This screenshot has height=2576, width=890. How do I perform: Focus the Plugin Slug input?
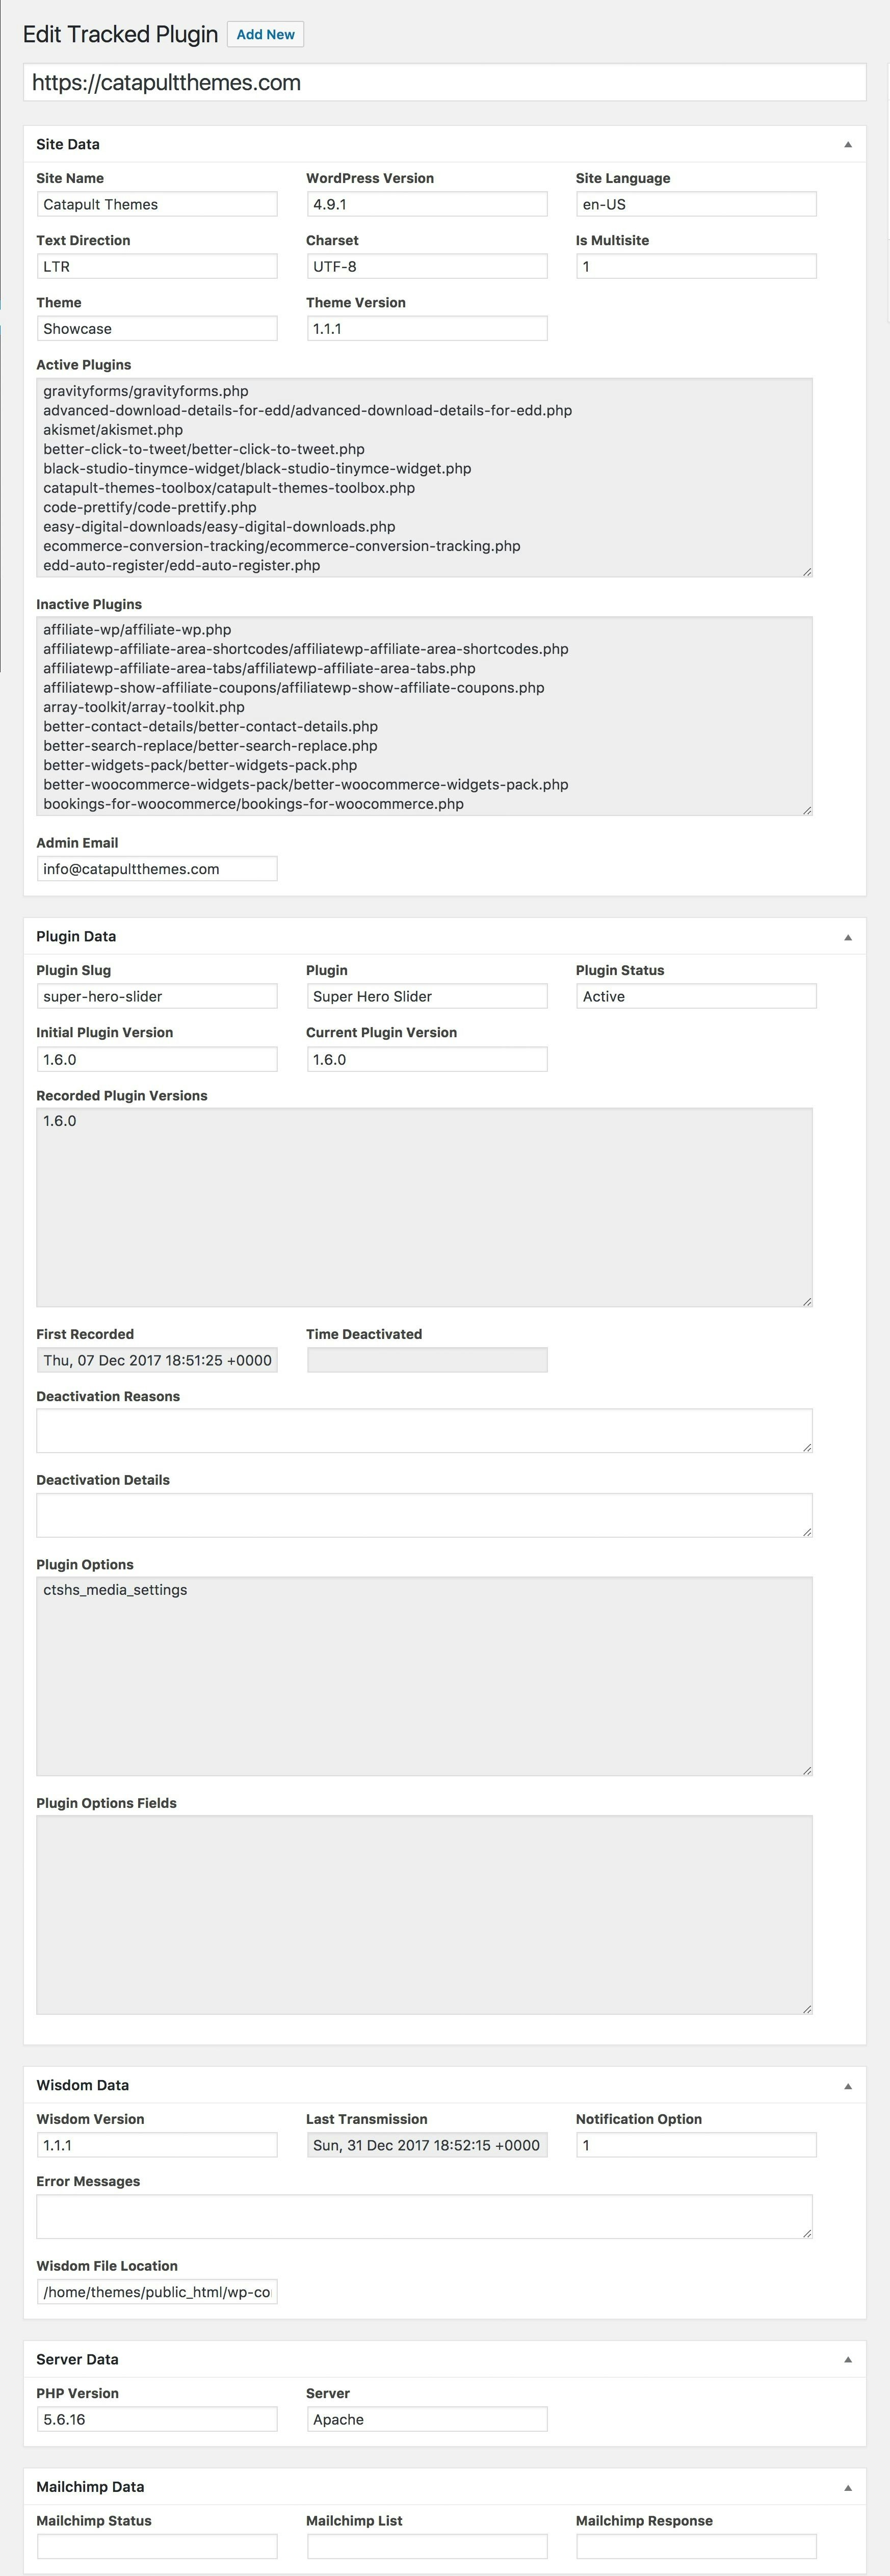[x=157, y=996]
